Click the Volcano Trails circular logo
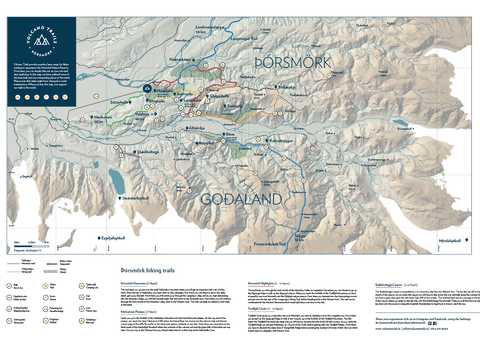The image size is (480, 360). 42,41
